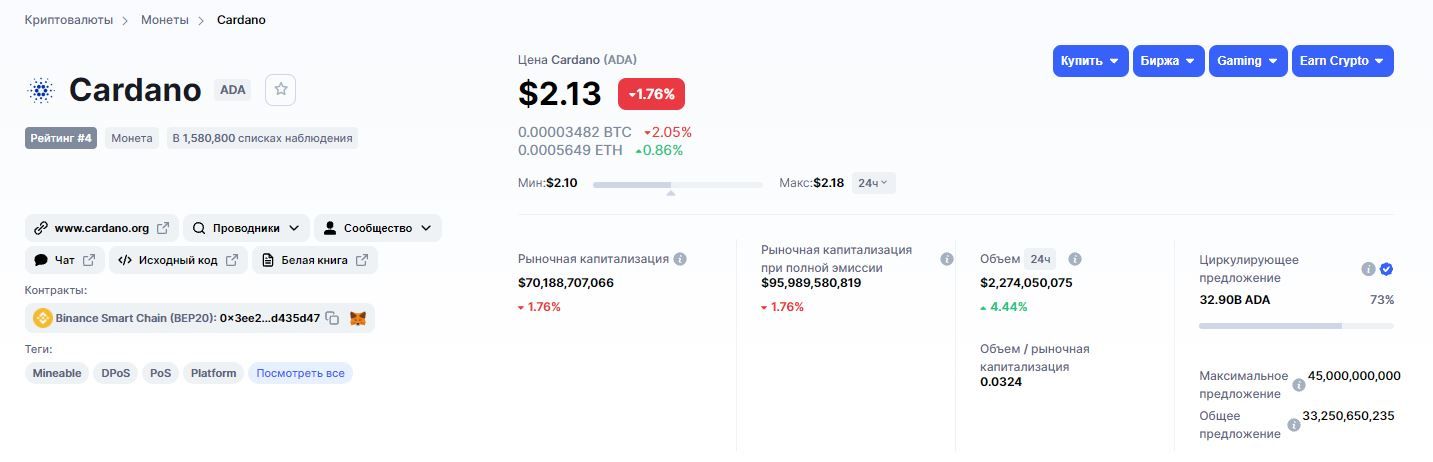Change the 24ч min/max time range

(874, 183)
